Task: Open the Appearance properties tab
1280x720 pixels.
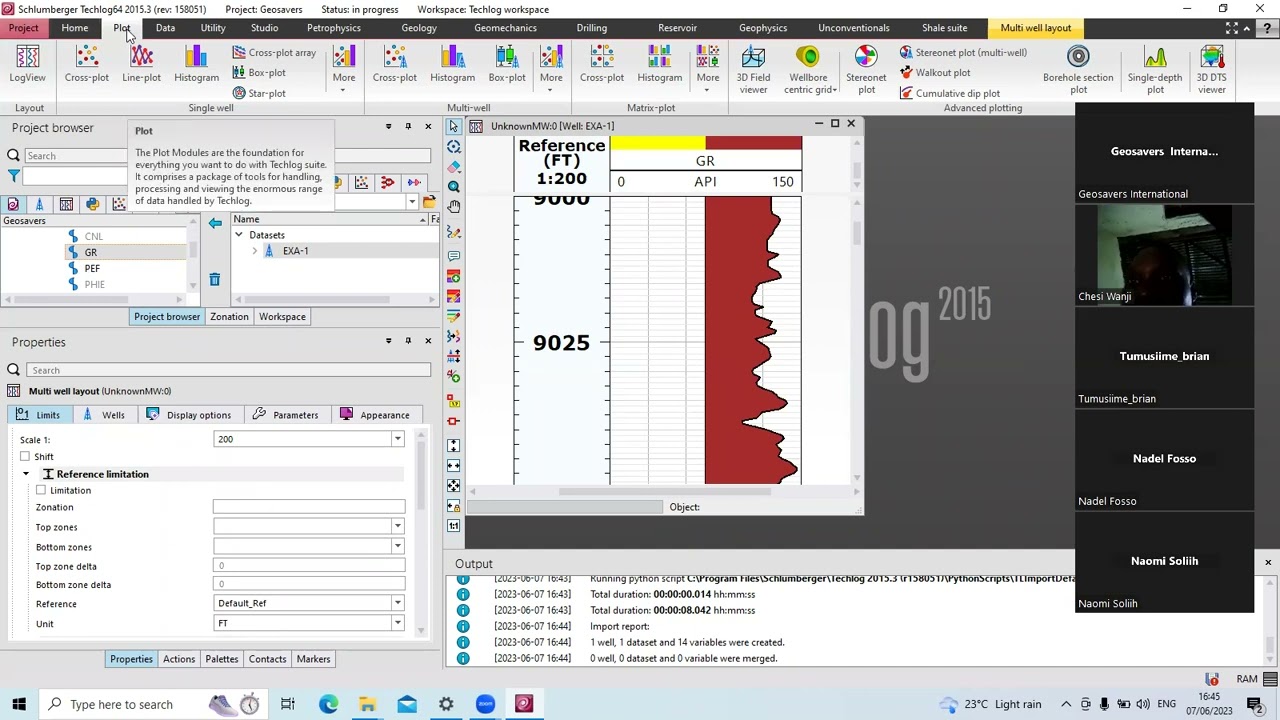Action: 375,415
